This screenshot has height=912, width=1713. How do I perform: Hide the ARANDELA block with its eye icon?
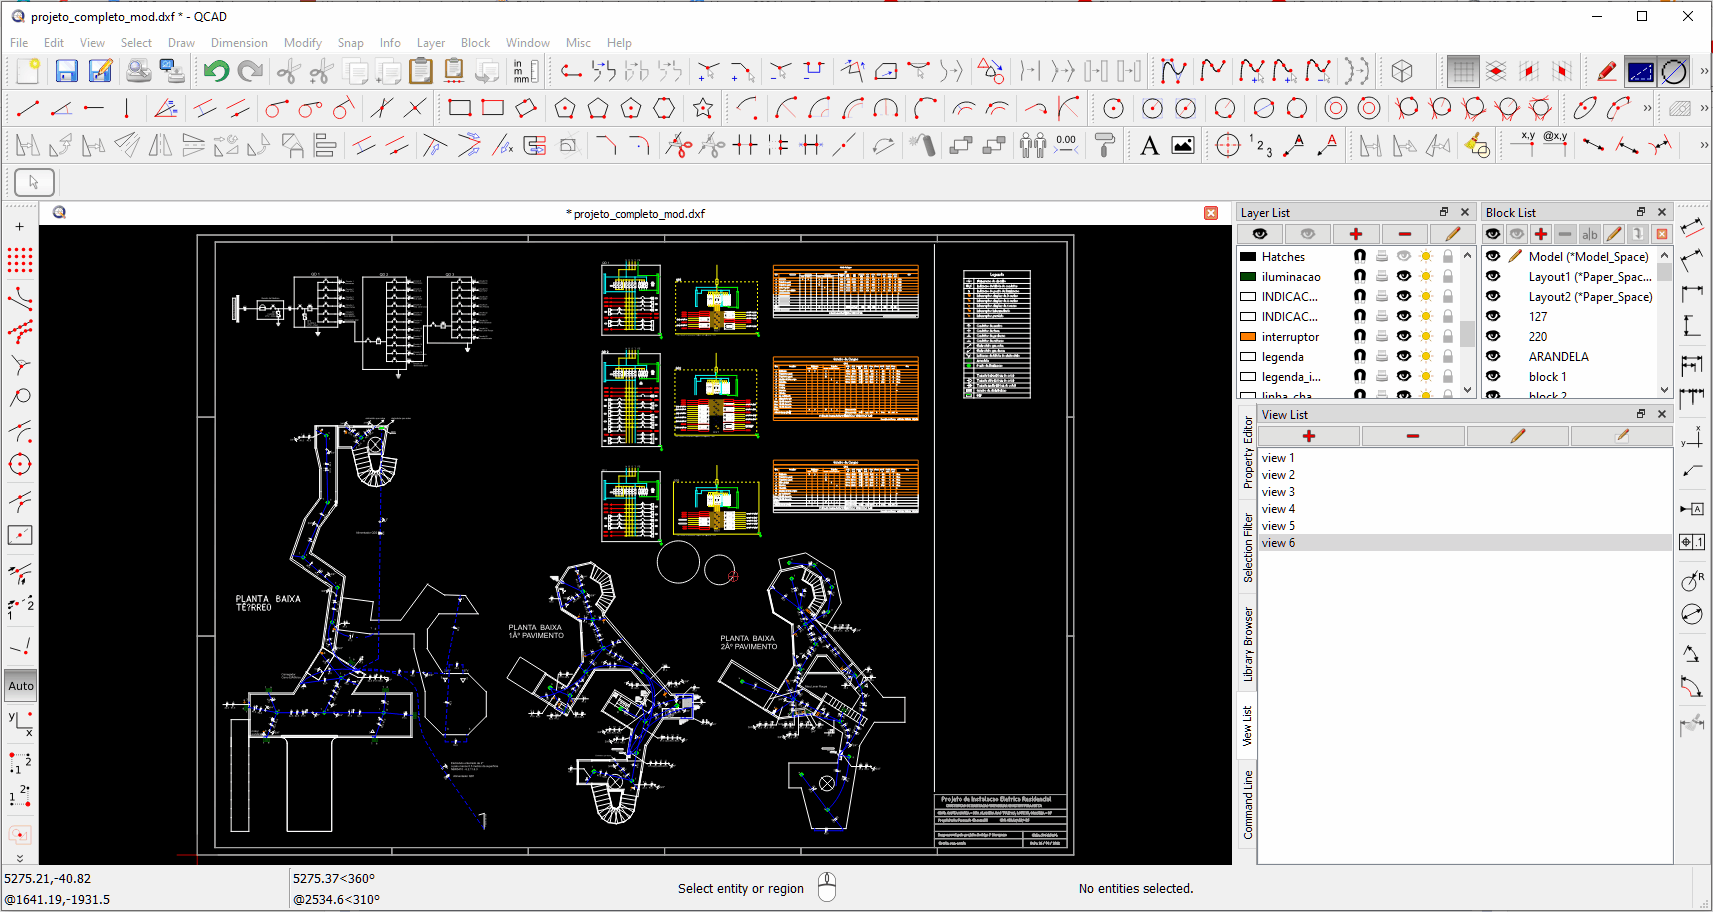pos(1493,357)
